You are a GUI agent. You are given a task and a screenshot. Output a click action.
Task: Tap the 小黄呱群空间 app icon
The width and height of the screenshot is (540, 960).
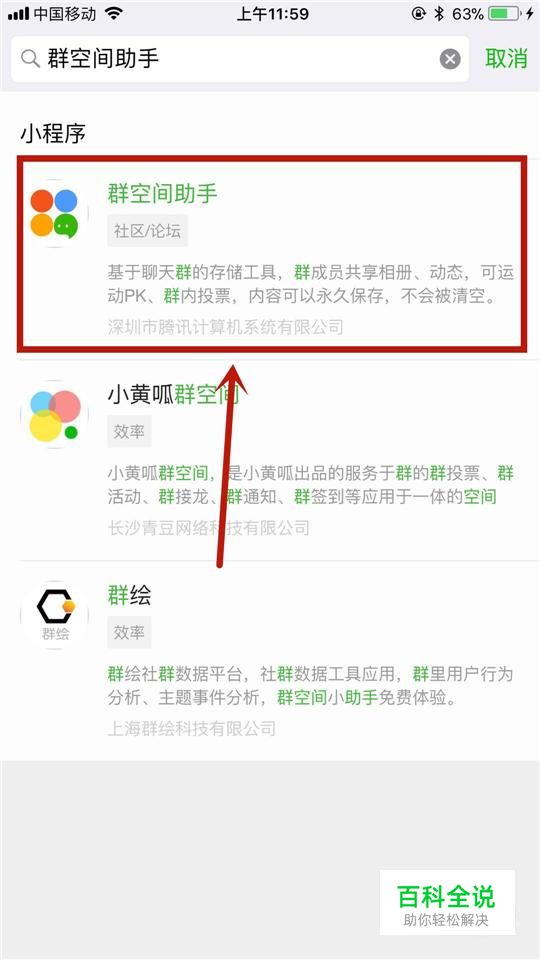(x=54, y=414)
